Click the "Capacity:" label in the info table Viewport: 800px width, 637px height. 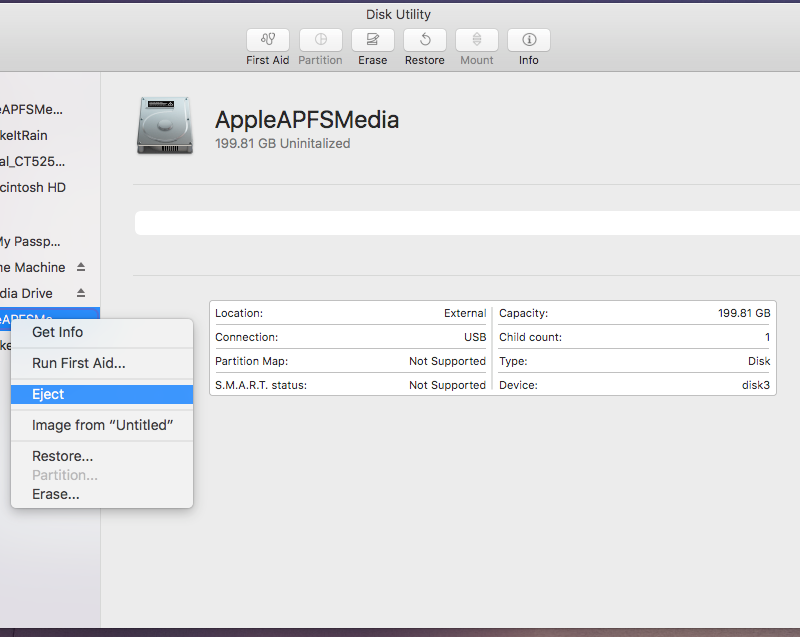(523, 313)
